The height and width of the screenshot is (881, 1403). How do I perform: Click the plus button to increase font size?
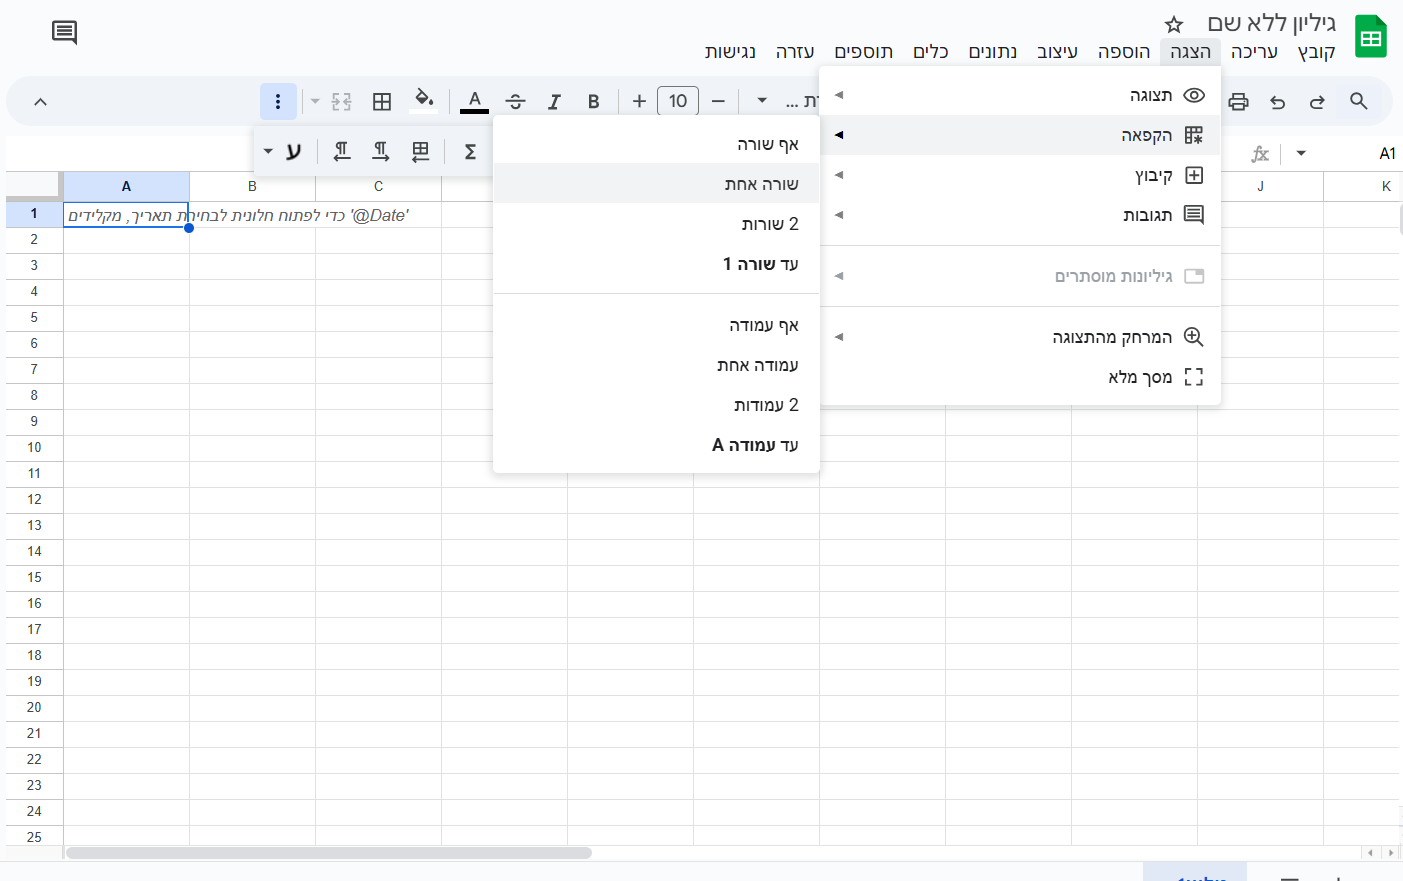point(639,101)
